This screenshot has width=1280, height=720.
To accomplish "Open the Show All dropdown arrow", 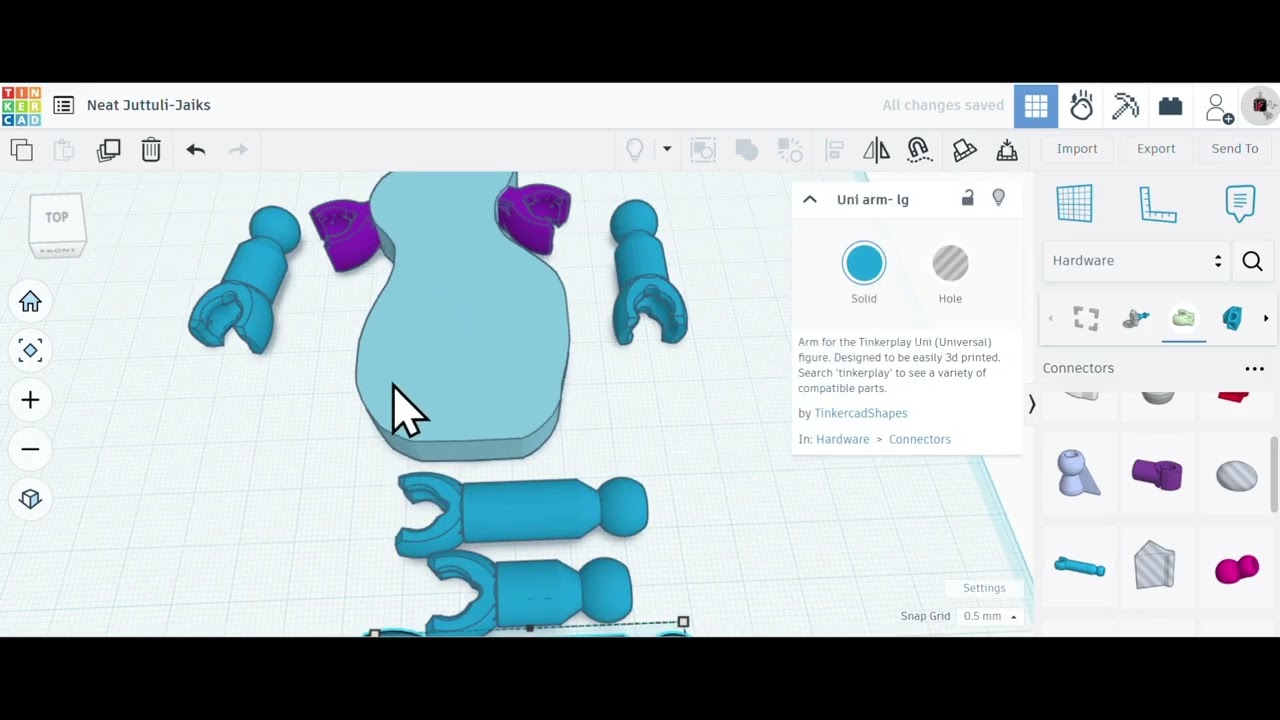I will click(x=667, y=150).
